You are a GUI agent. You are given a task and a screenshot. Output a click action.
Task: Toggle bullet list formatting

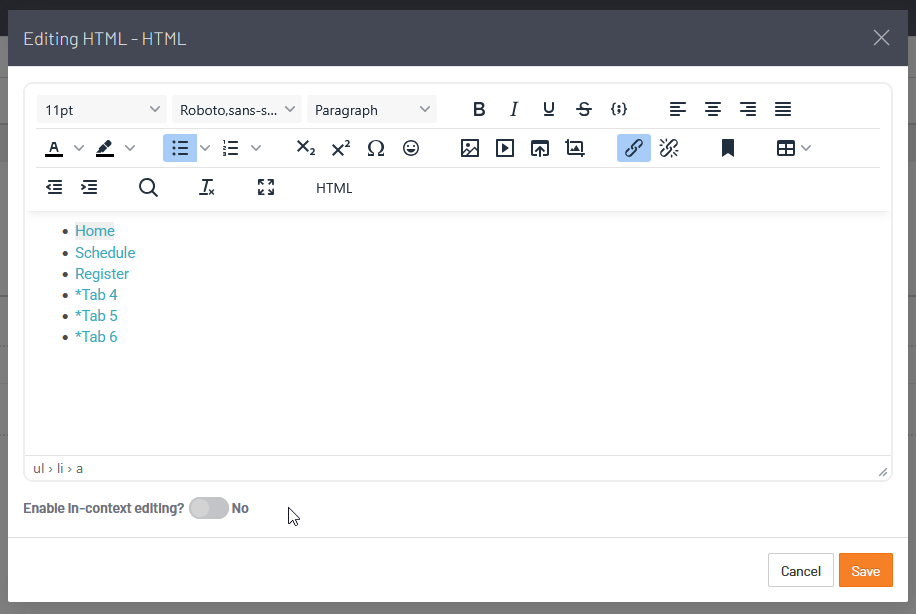pyautogui.click(x=180, y=148)
